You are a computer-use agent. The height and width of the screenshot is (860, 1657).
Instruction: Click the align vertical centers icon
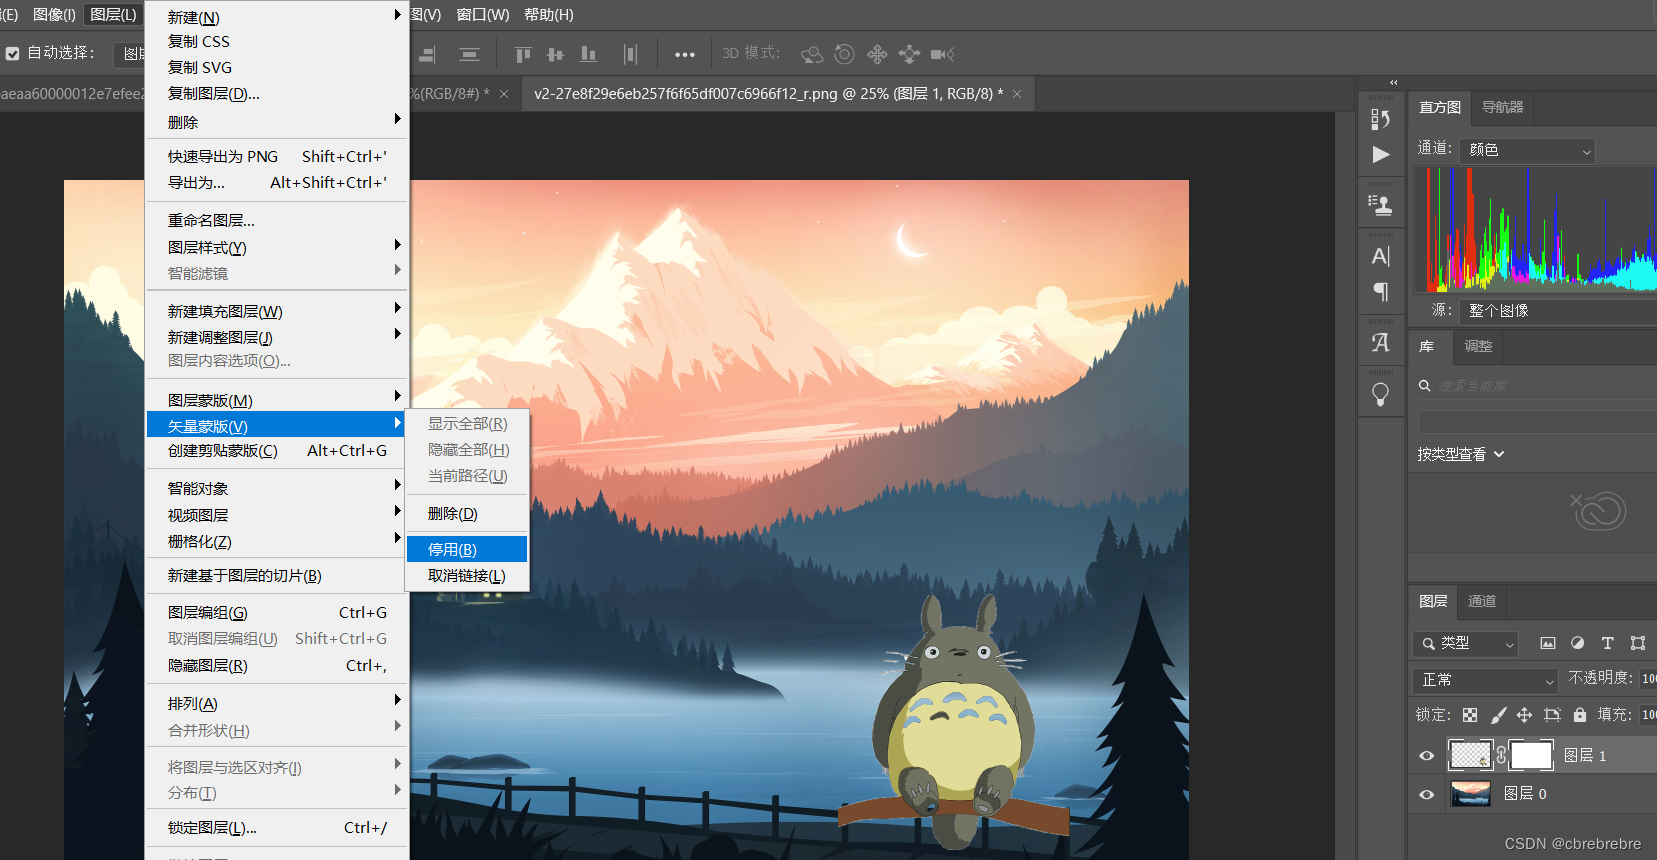coord(556,54)
